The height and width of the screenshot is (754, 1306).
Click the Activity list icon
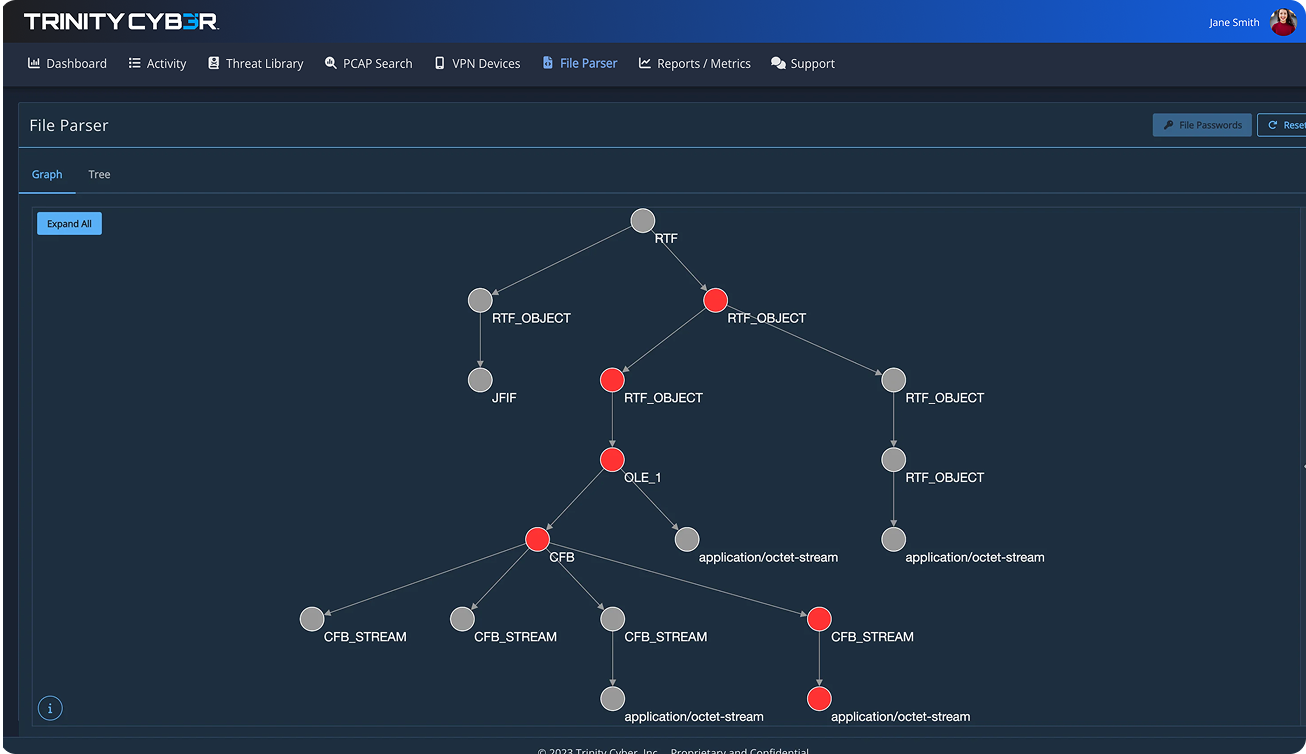[x=135, y=63]
